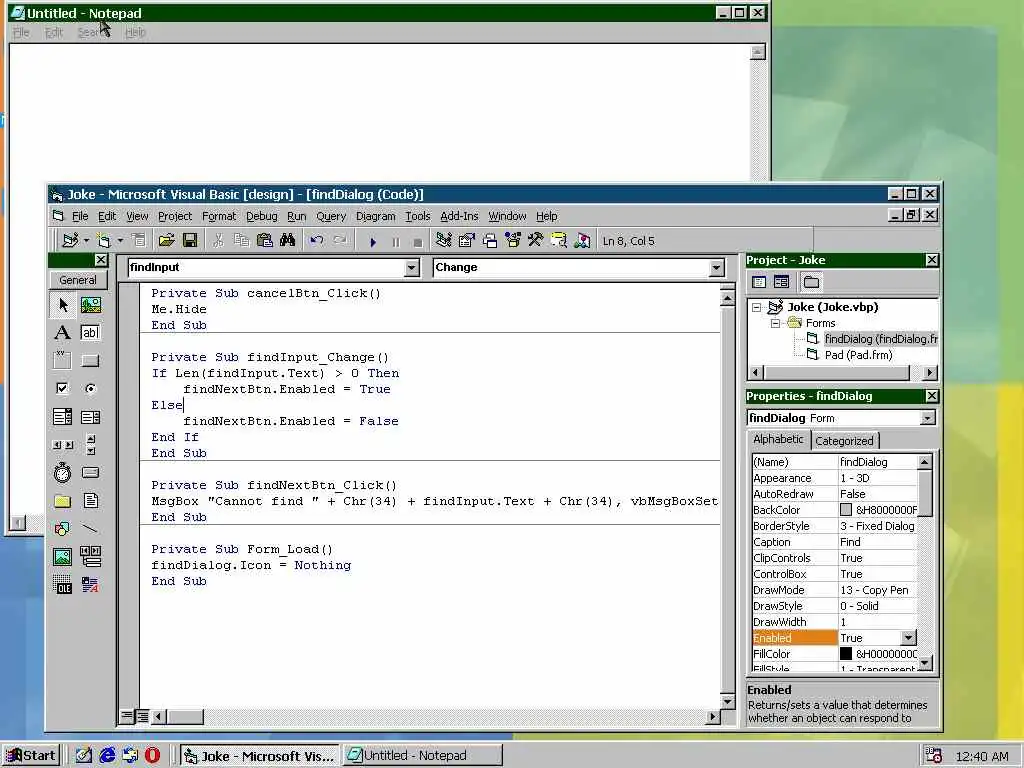The image size is (1024, 768).
Task: Select the CheckBox control tool
Action: click(x=63, y=389)
